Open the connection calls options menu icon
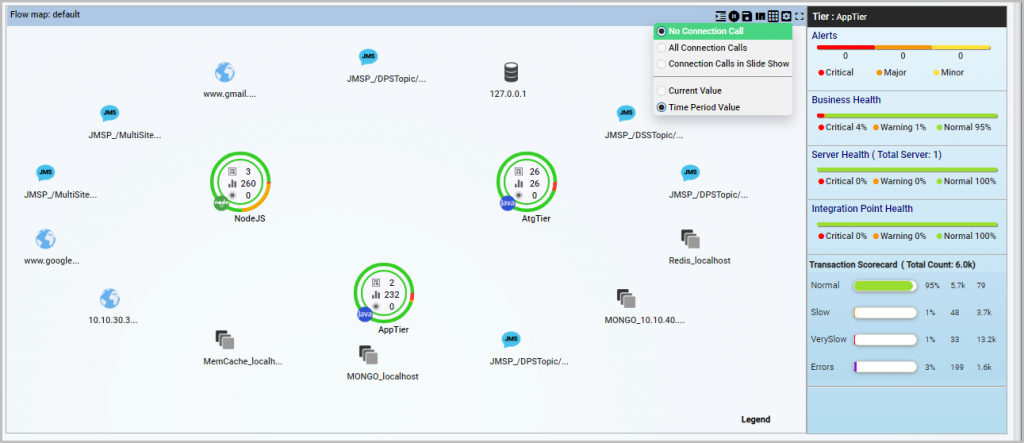The width and height of the screenshot is (1024, 443). pos(721,16)
